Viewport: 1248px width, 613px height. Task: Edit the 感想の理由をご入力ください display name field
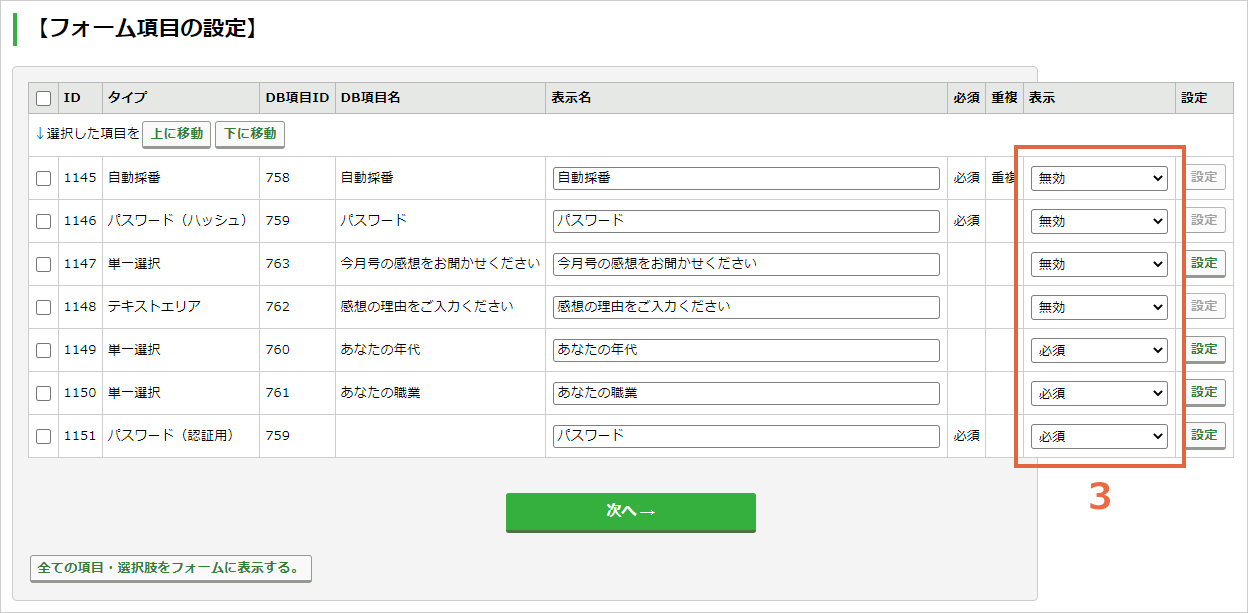[746, 307]
